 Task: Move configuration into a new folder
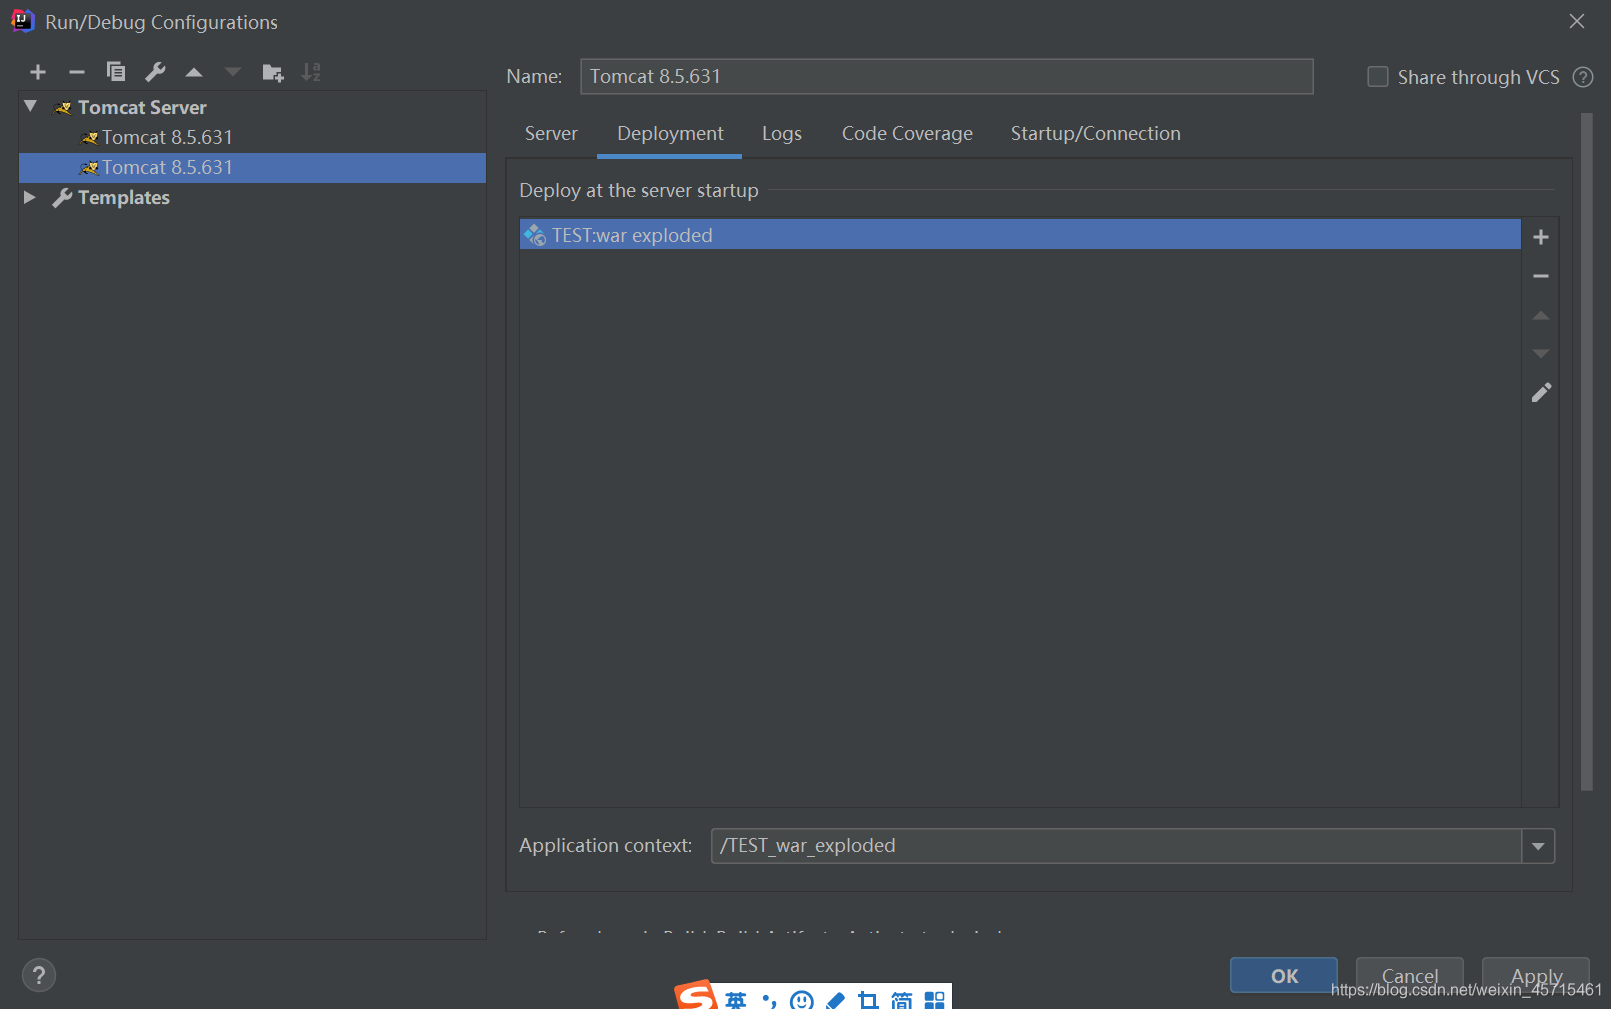coord(272,72)
